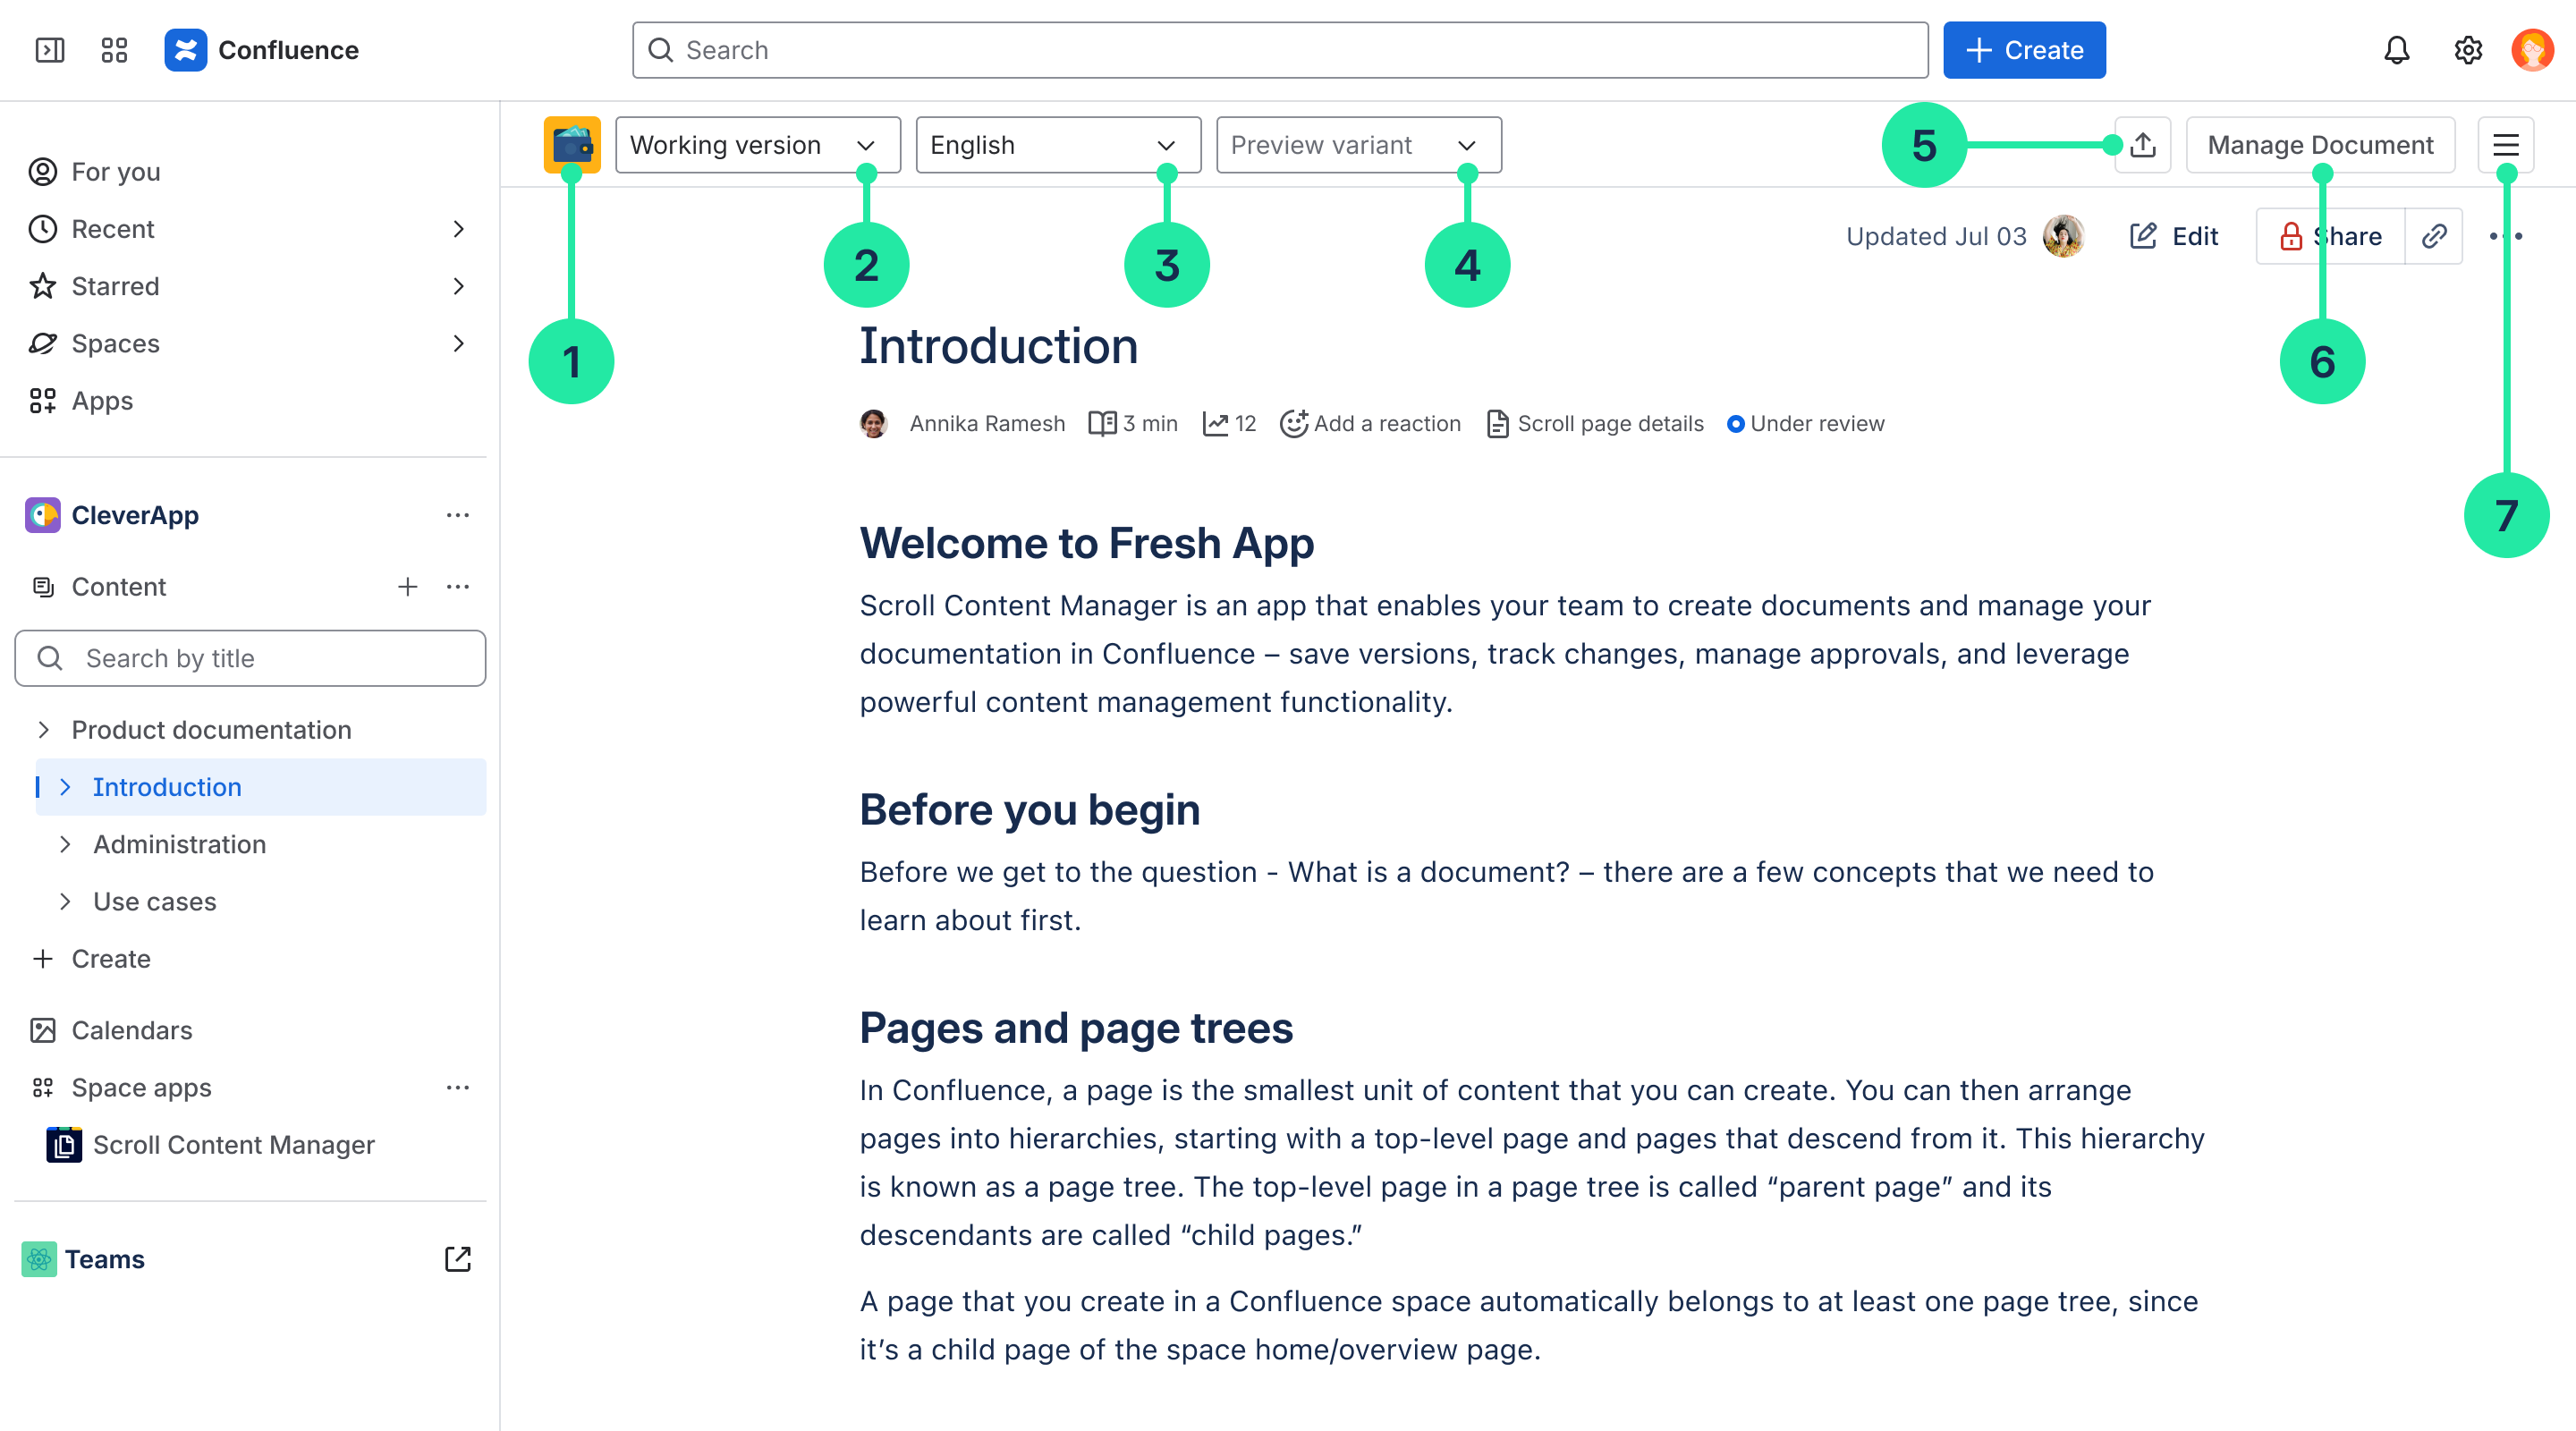Open the notifications bell
This screenshot has width=2576, height=1431.
(x=2396, y=50)
